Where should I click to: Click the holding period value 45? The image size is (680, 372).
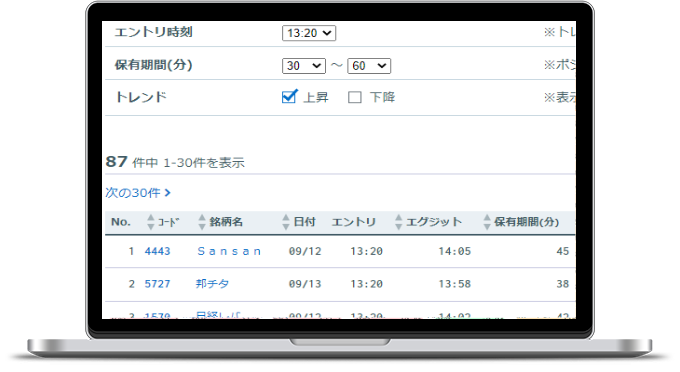pos(562,251)
